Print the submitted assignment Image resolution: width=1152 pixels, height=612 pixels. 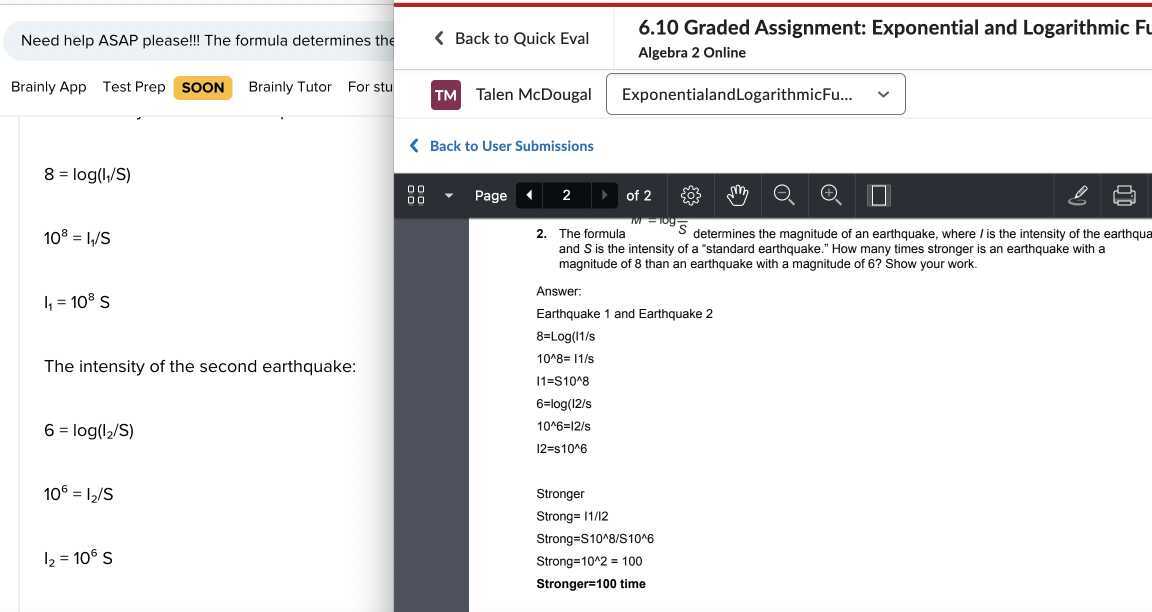tap(1125, 195)
